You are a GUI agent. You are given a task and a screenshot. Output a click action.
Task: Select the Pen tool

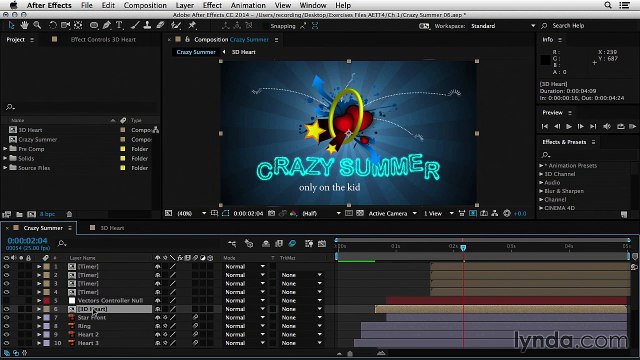(x=107, y=25)
